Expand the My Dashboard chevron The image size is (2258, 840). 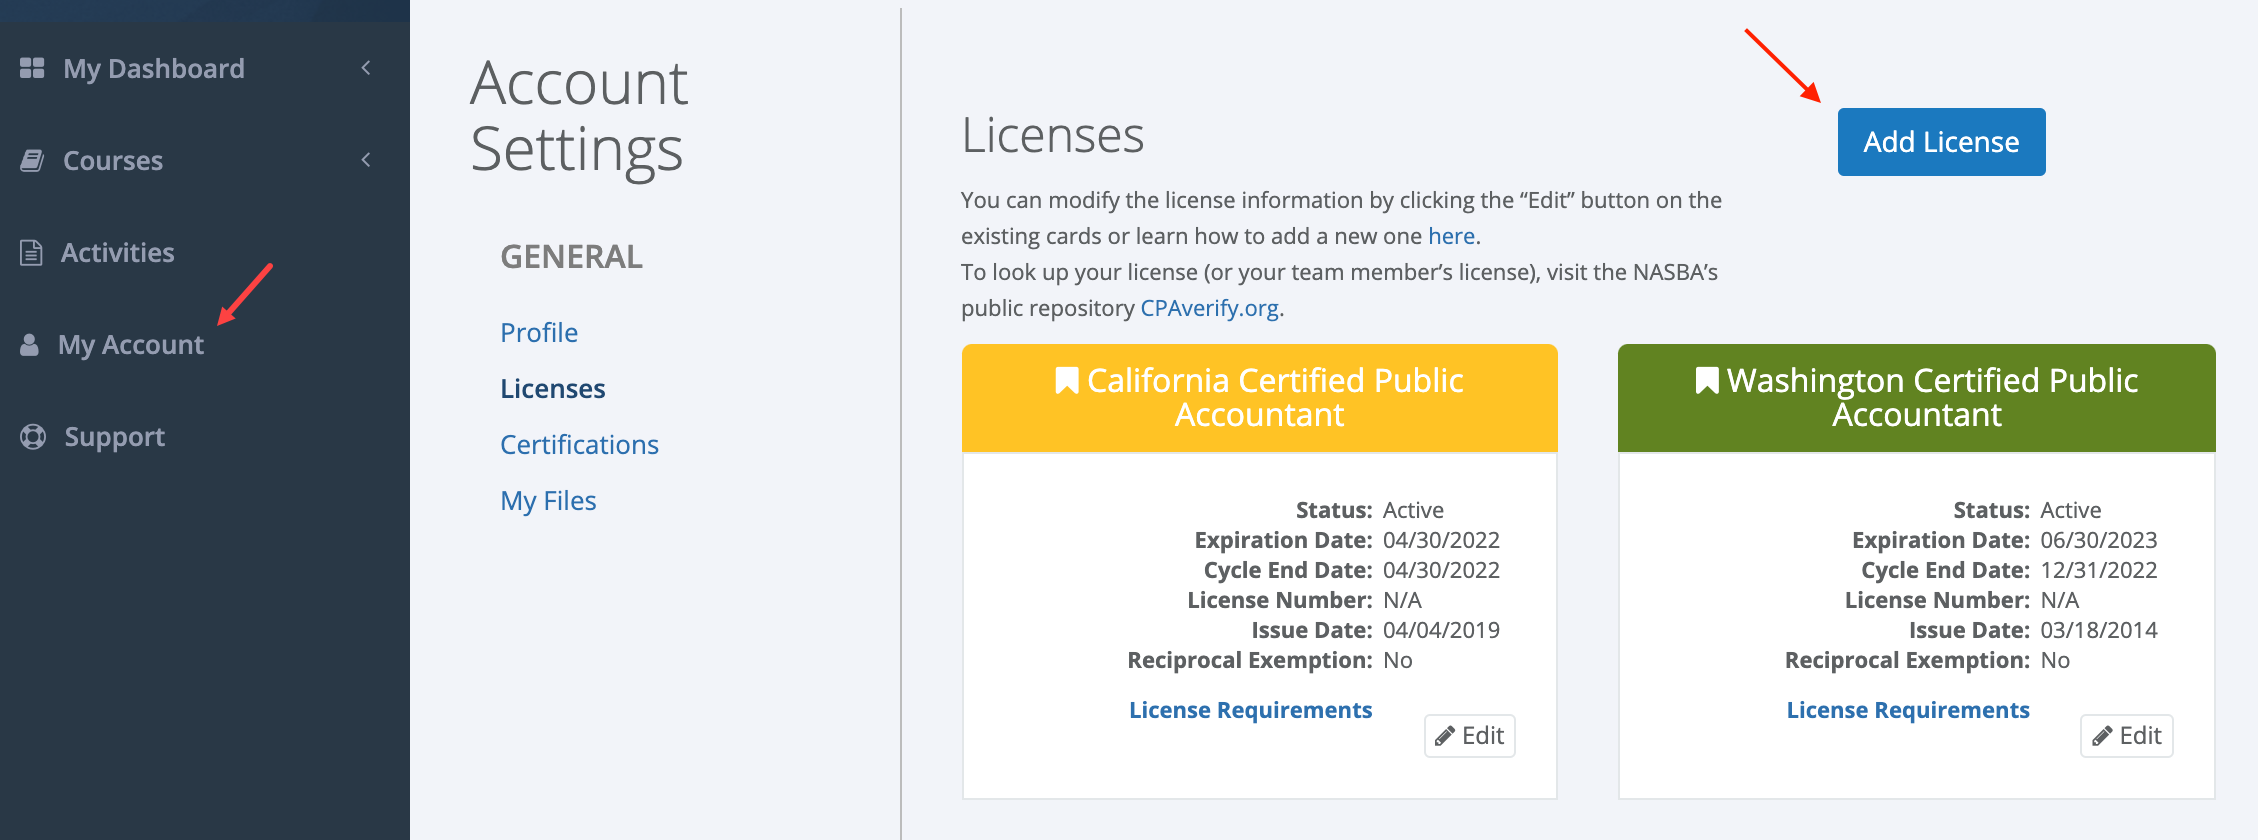click(x=366, y=67)
